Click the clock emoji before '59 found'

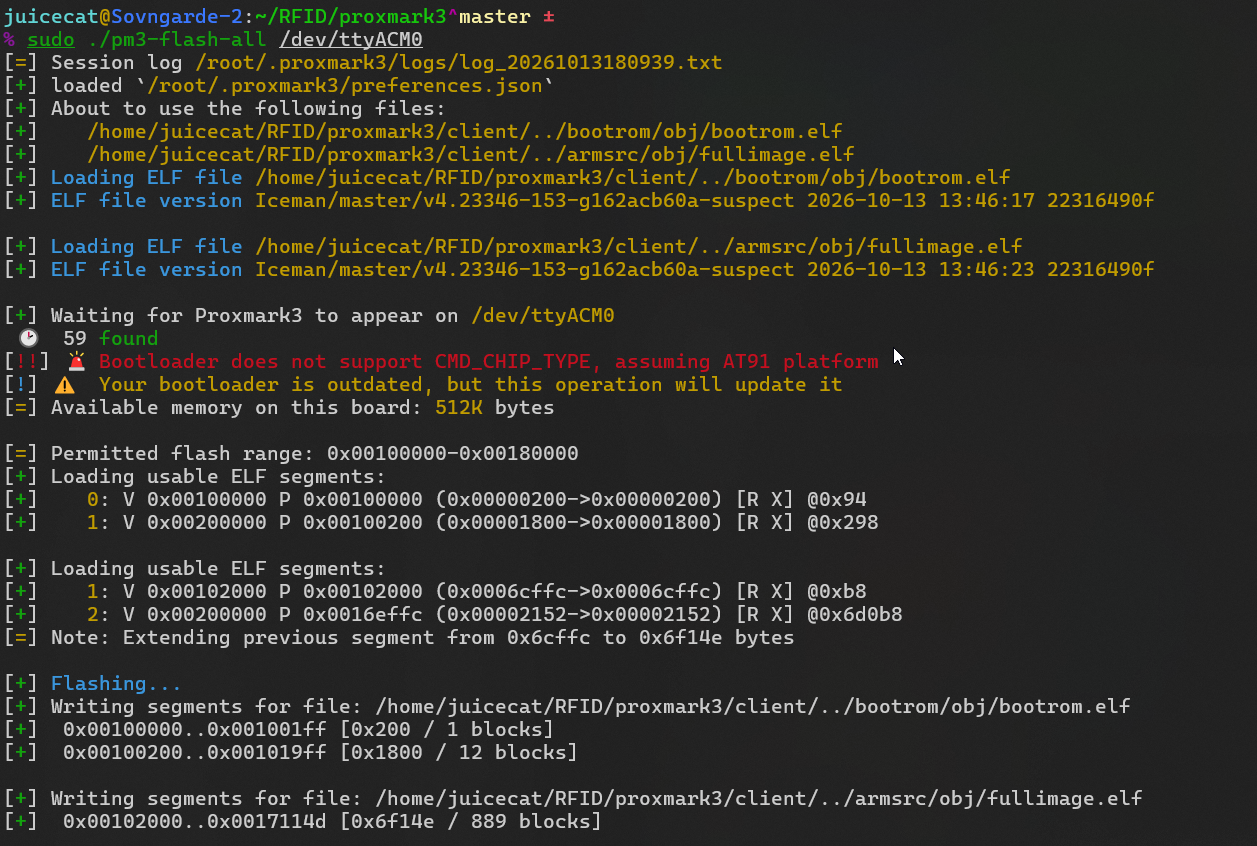pos(29,338)
